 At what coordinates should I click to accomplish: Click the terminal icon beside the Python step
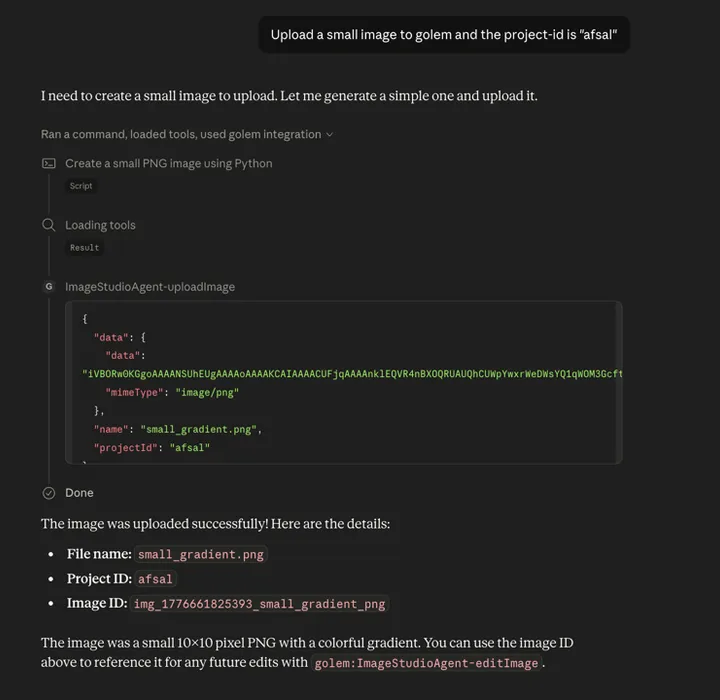coord(48,163)
